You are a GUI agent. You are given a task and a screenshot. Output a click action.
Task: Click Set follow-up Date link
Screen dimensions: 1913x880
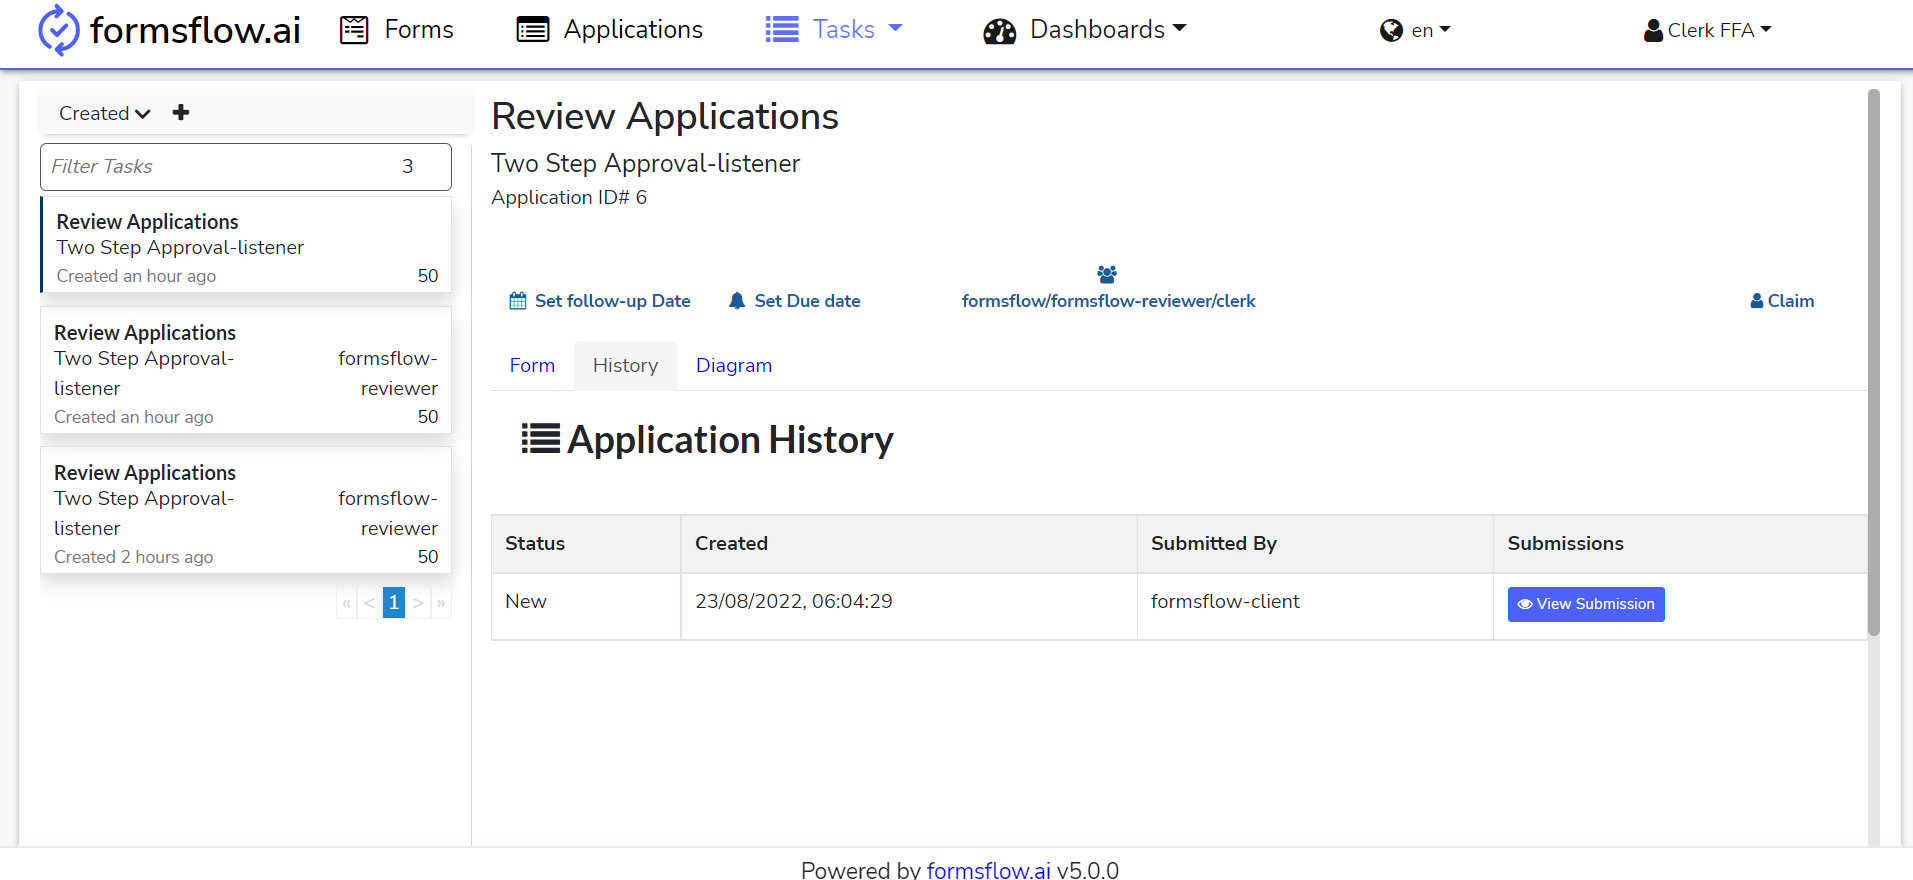(600, 301)
